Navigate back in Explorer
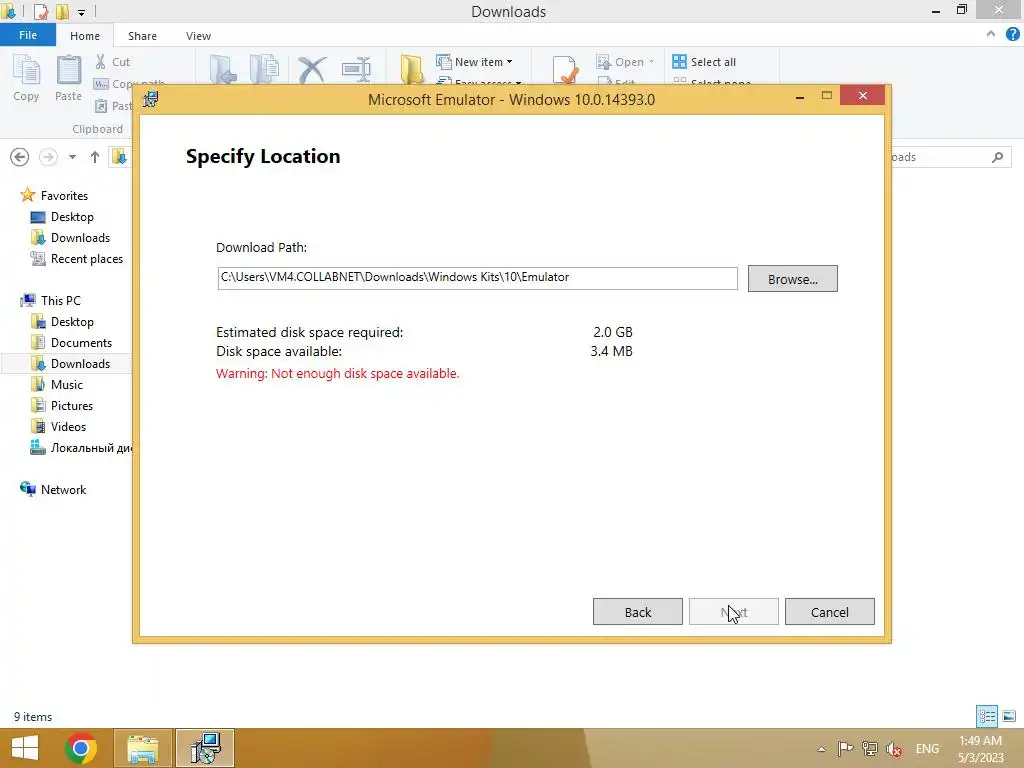The height and width of the screenshot is (768, 1024). (x=20, y=157)
